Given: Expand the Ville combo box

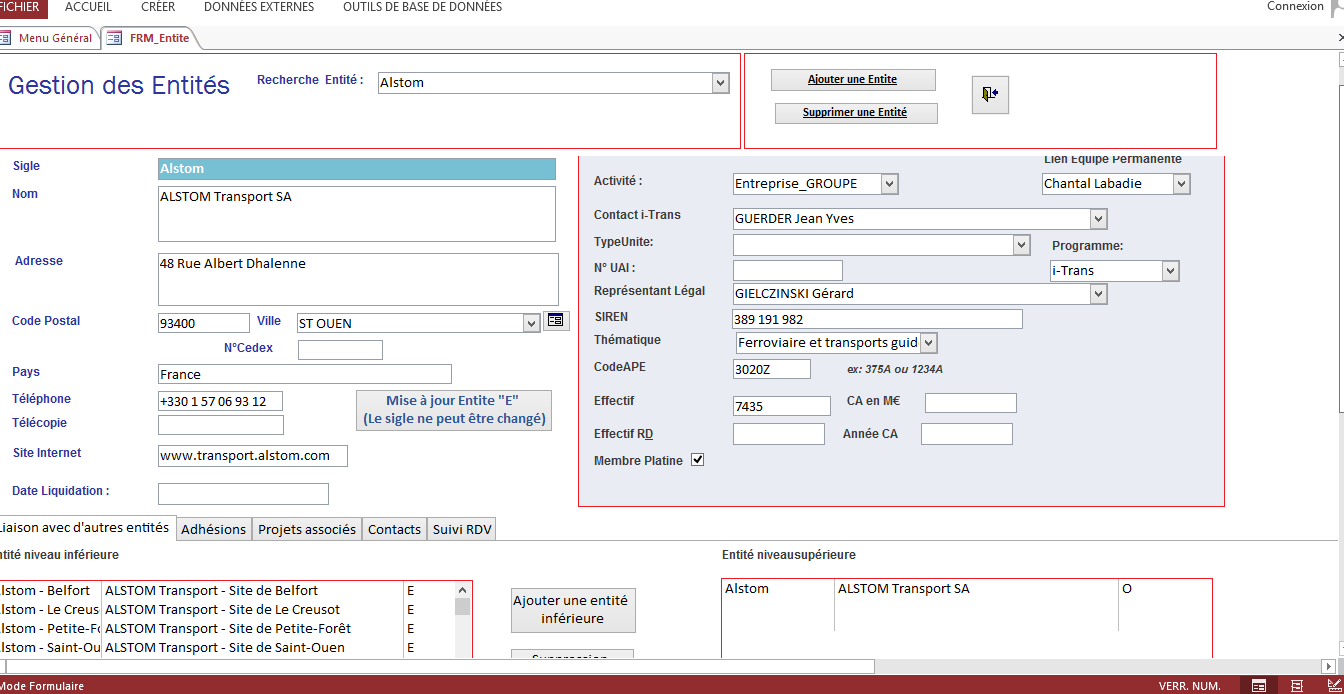Looking at the screenshot, I should (x=532, y=323).
